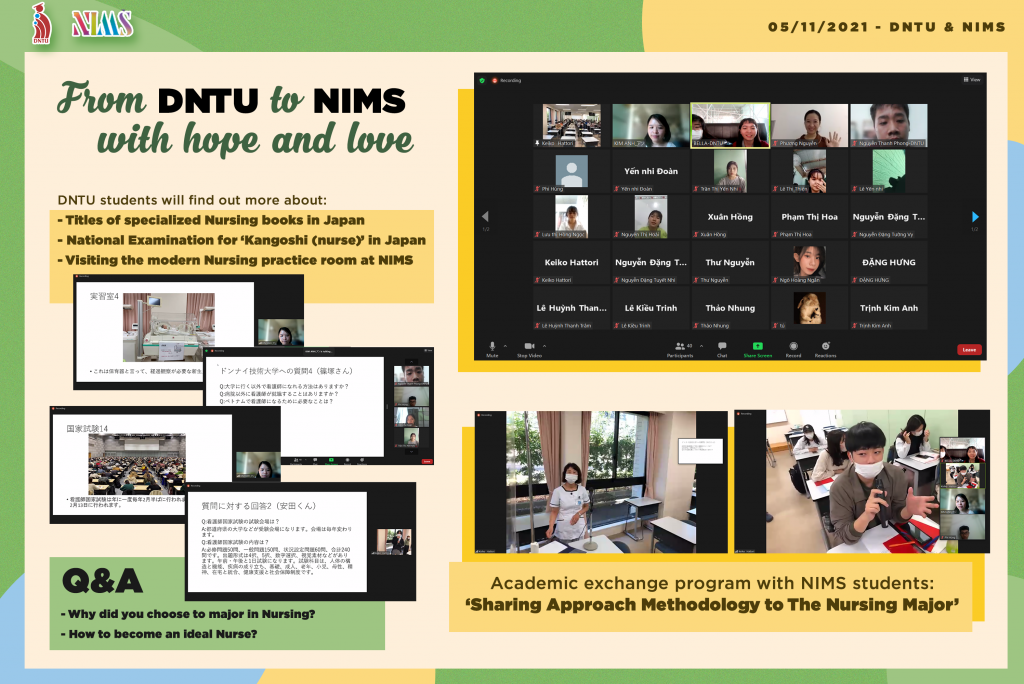1024x684 pixels.
Task: Open audio options caret beside Mute
Action: (505, 346)
